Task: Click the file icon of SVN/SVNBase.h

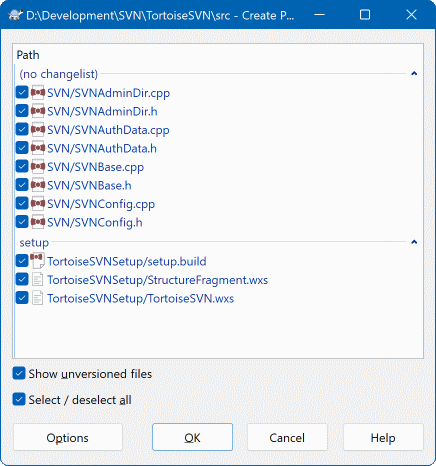Action: (x=38, y=185)
